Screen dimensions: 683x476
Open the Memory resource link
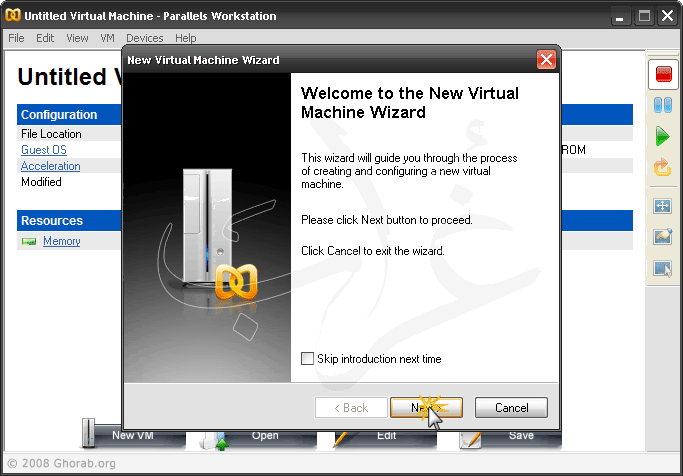[61, 241]
